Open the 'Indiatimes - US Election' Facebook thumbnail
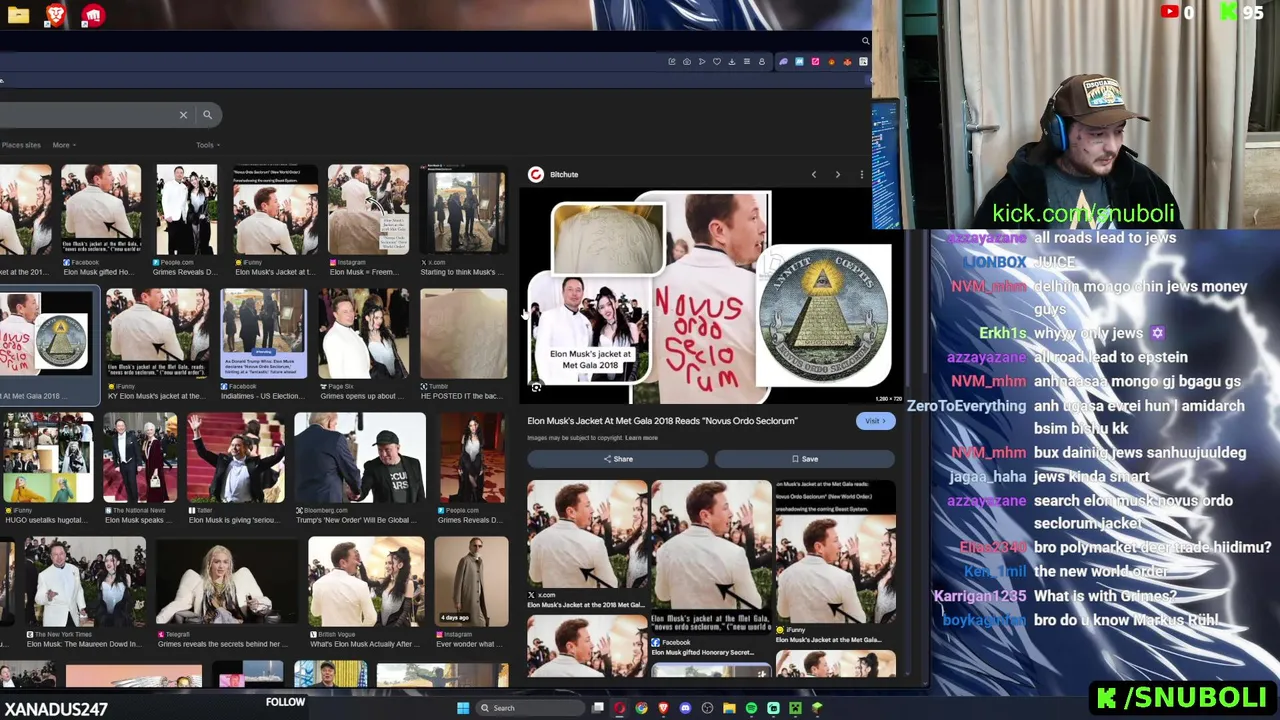 pyautogui.click(x=263, y=335)
